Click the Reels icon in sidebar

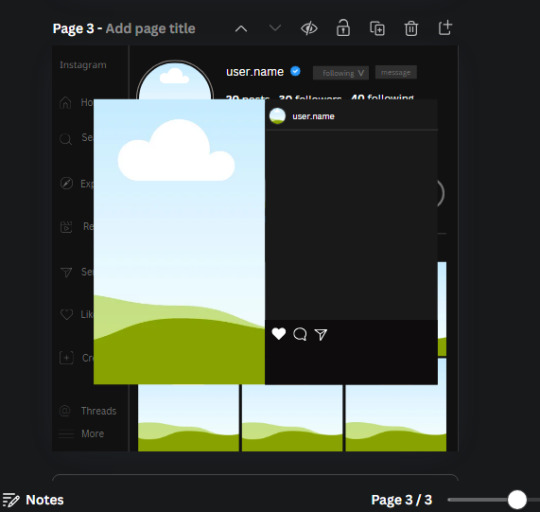pos(66,227)
